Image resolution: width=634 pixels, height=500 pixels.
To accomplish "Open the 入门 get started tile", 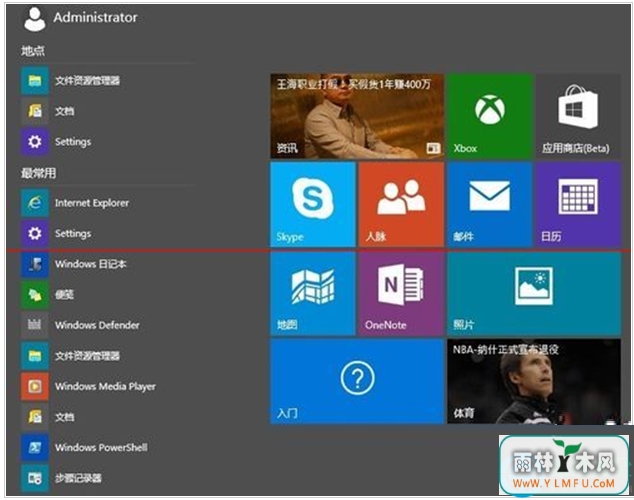I will click(x=357, y=381).
